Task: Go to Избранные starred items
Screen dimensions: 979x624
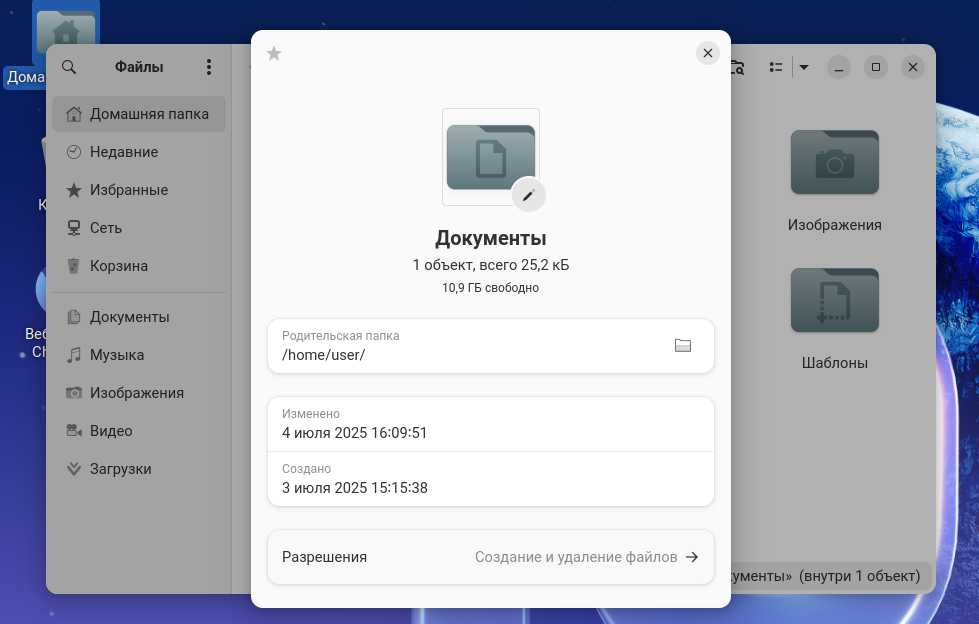Action: point(129,190)
